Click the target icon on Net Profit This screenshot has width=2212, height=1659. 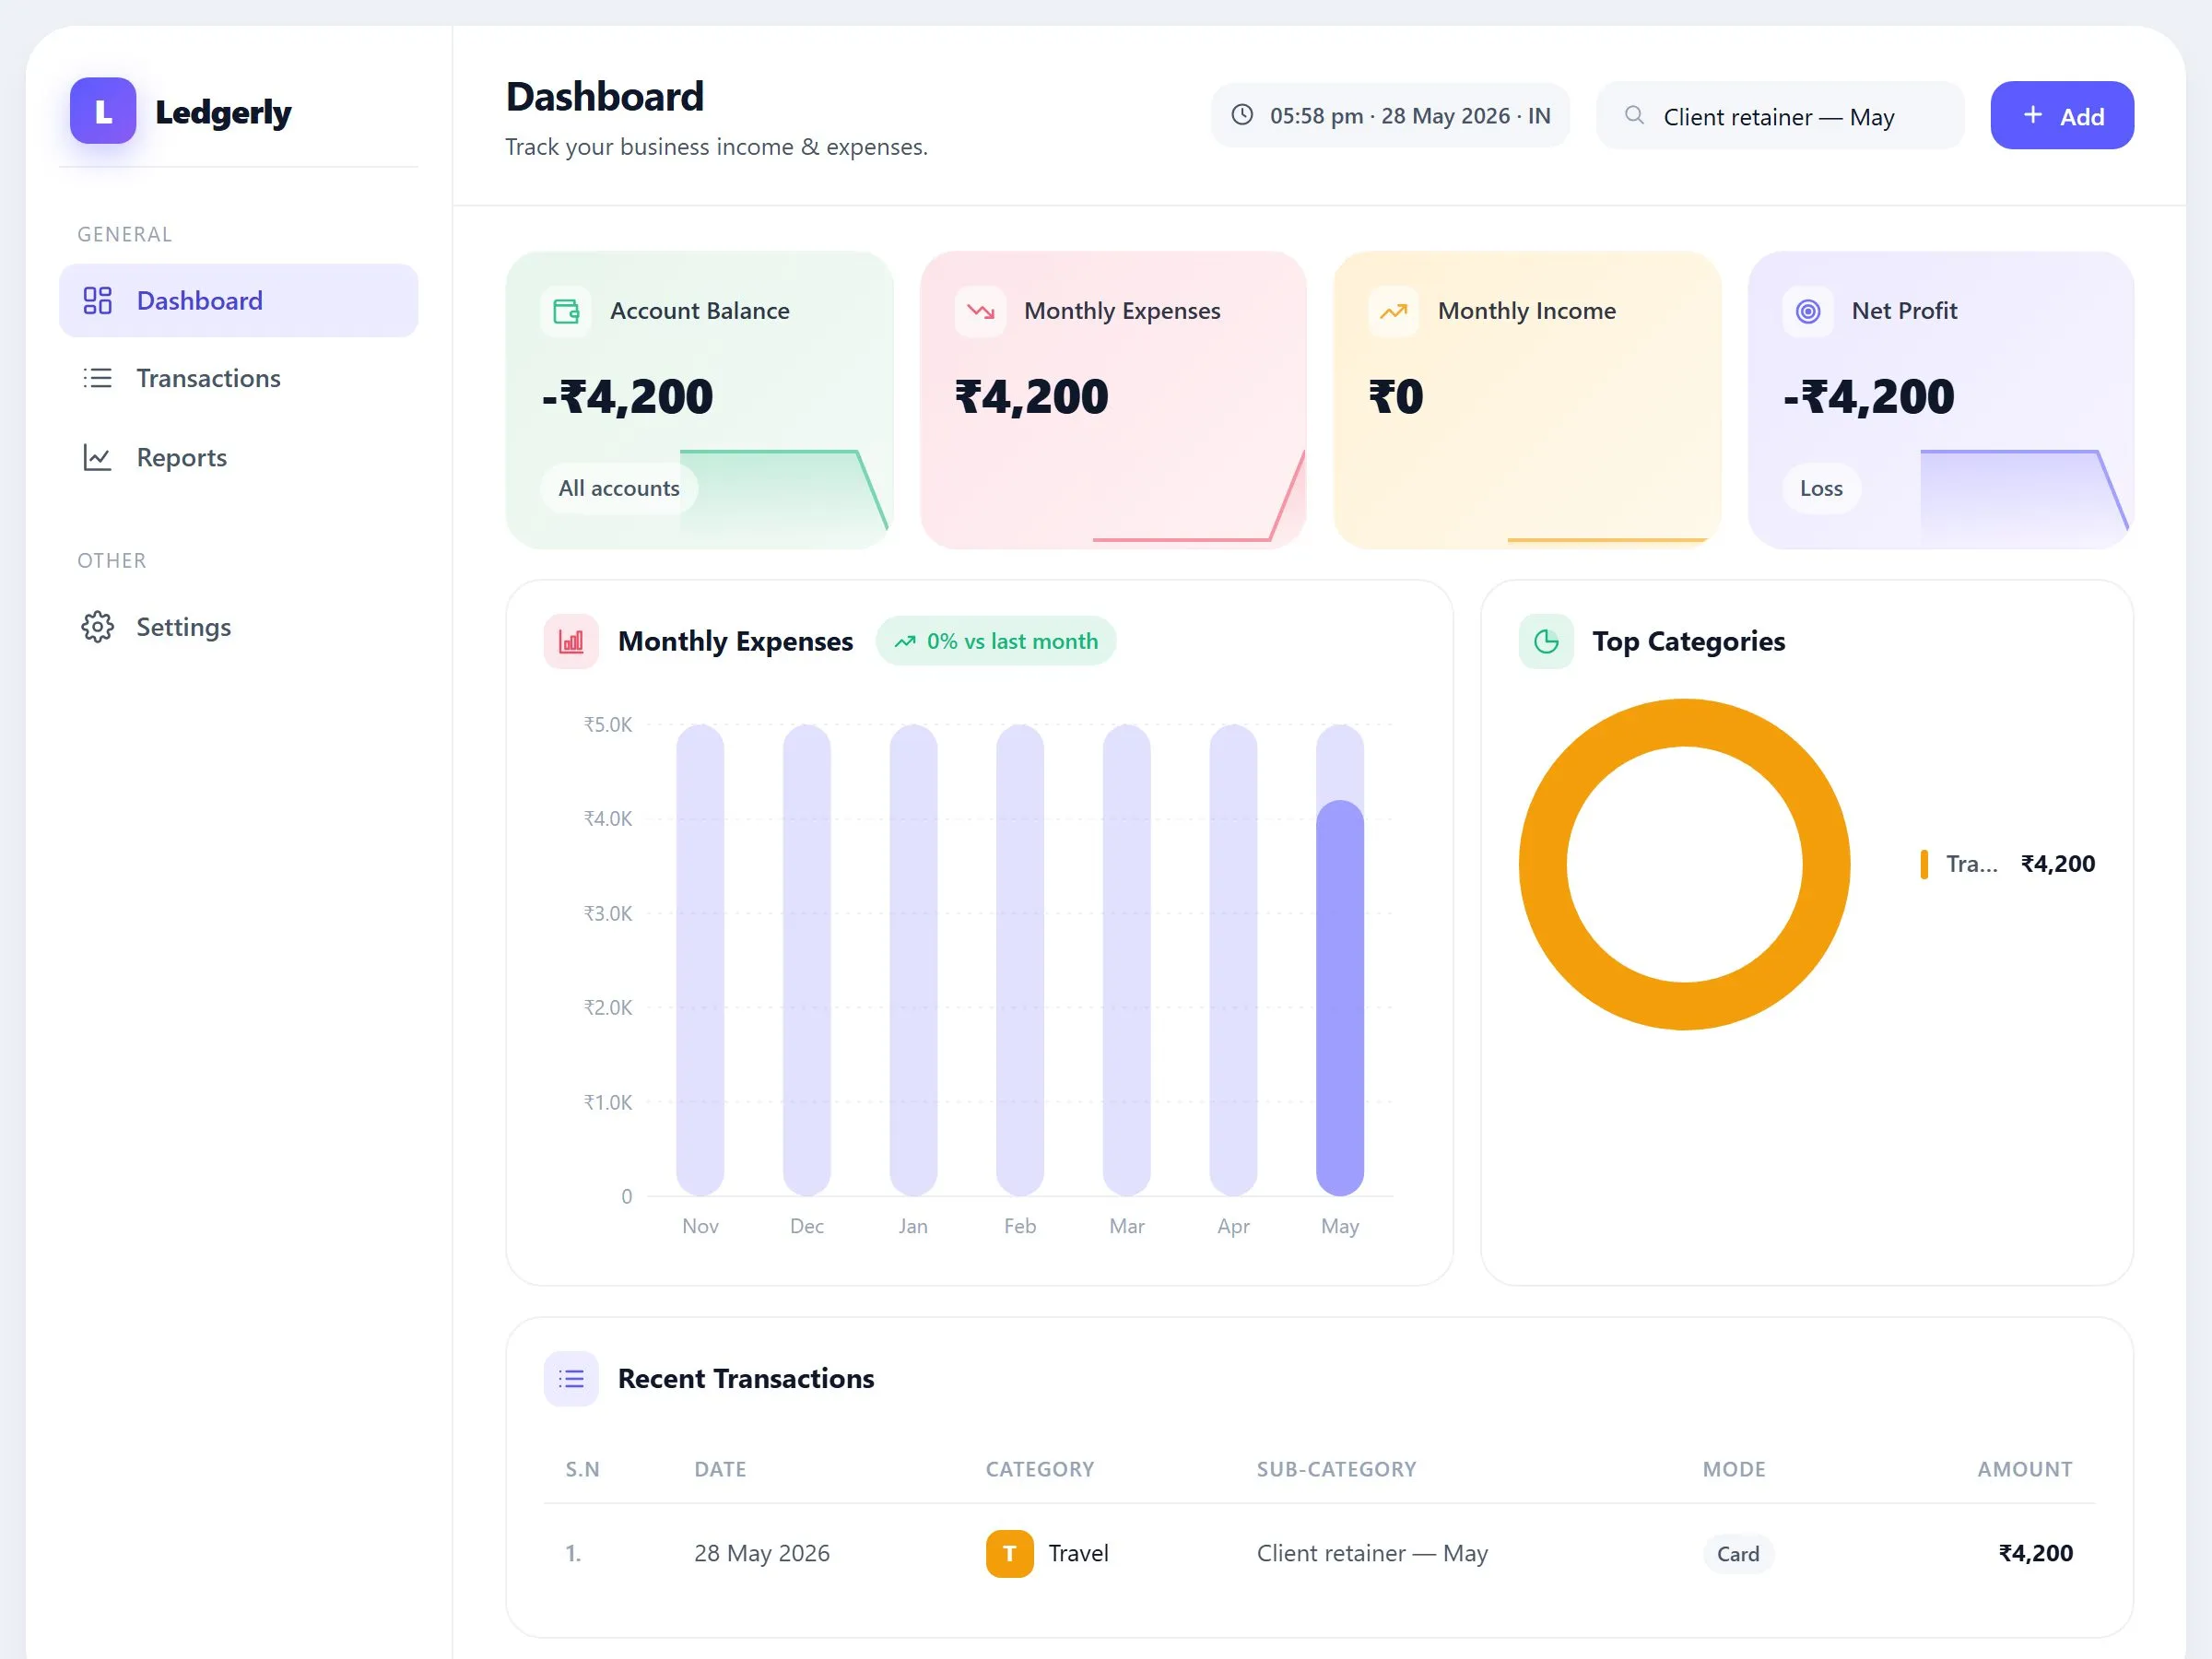(1808, 312)
